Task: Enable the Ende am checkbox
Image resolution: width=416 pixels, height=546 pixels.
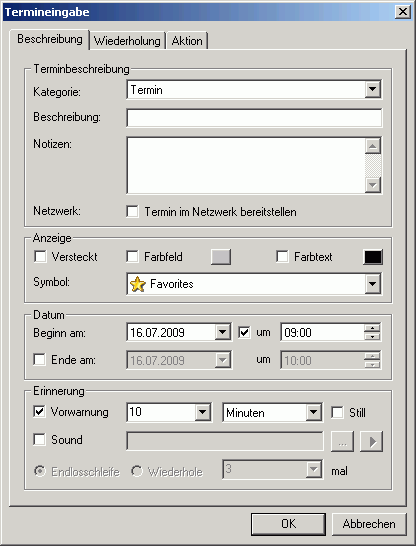Action: tap(39, 359)
